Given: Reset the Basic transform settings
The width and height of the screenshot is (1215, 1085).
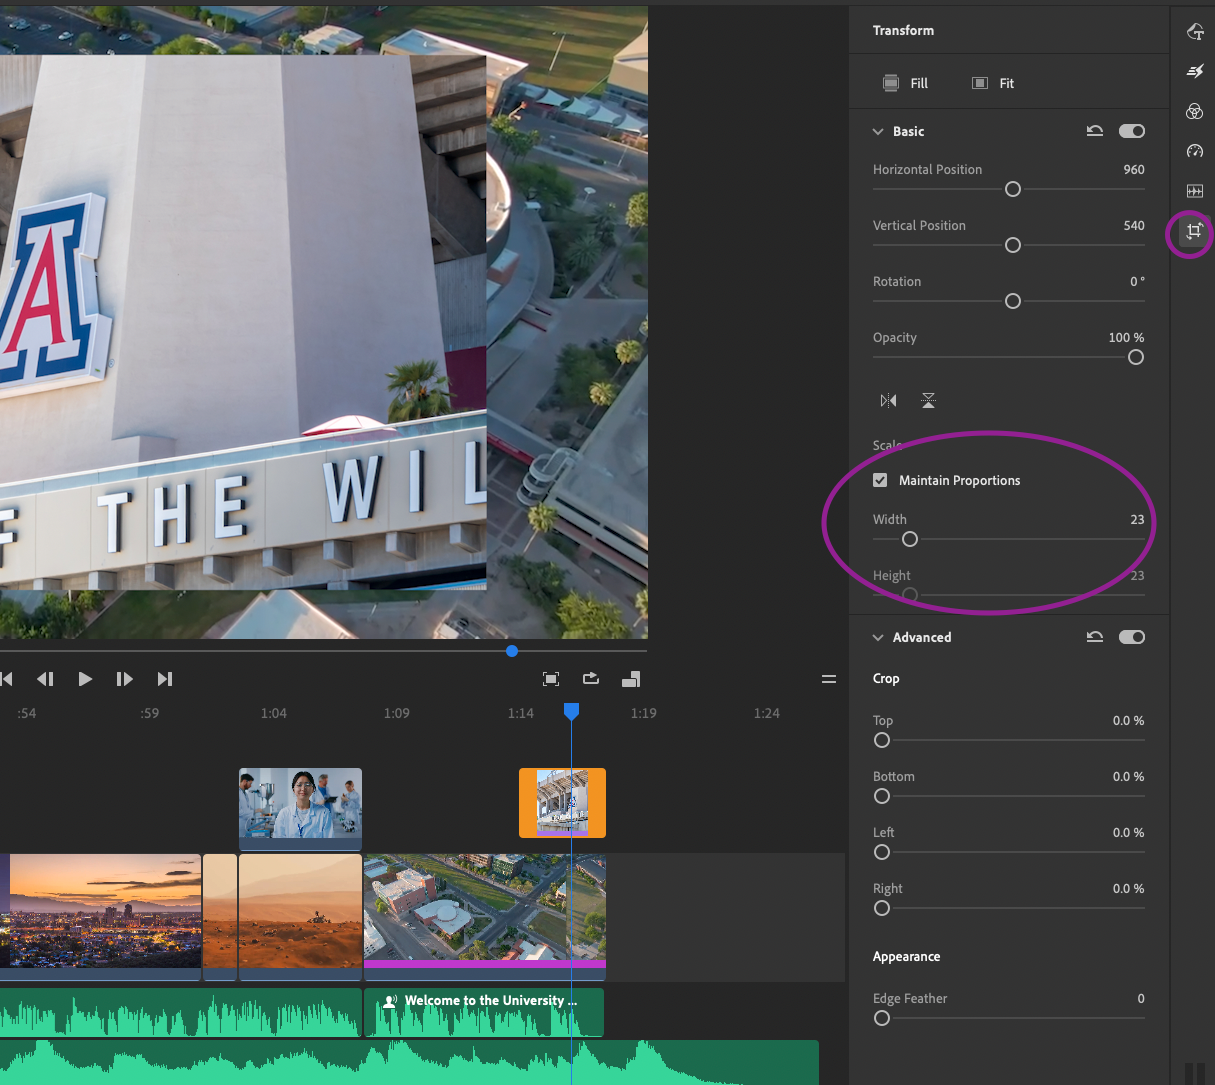Looking at the screenshot, I should 1095,131.
